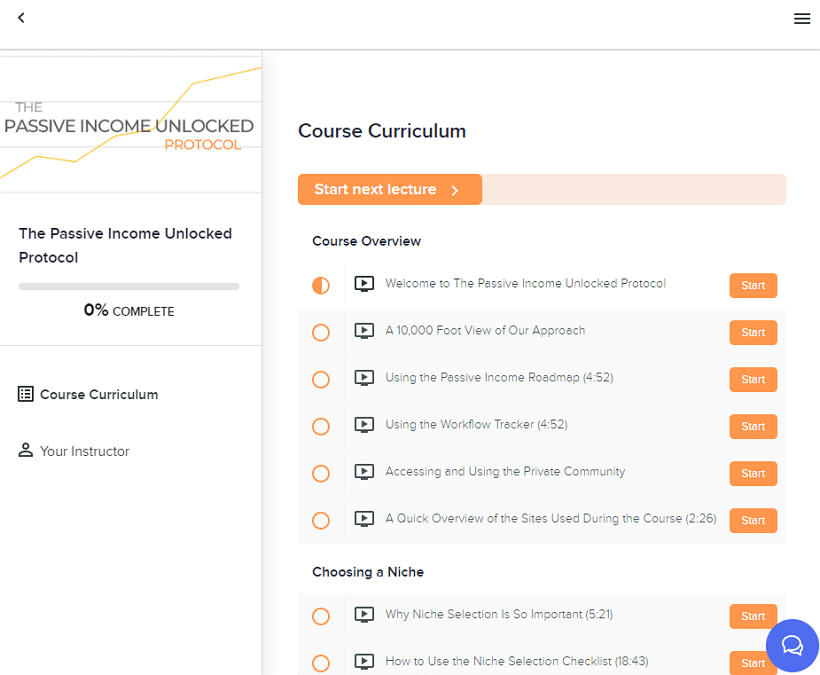Toggle completion circle for Private Community lecture
Viewport: 820px width, 675px height.
[x=321, y=474]
